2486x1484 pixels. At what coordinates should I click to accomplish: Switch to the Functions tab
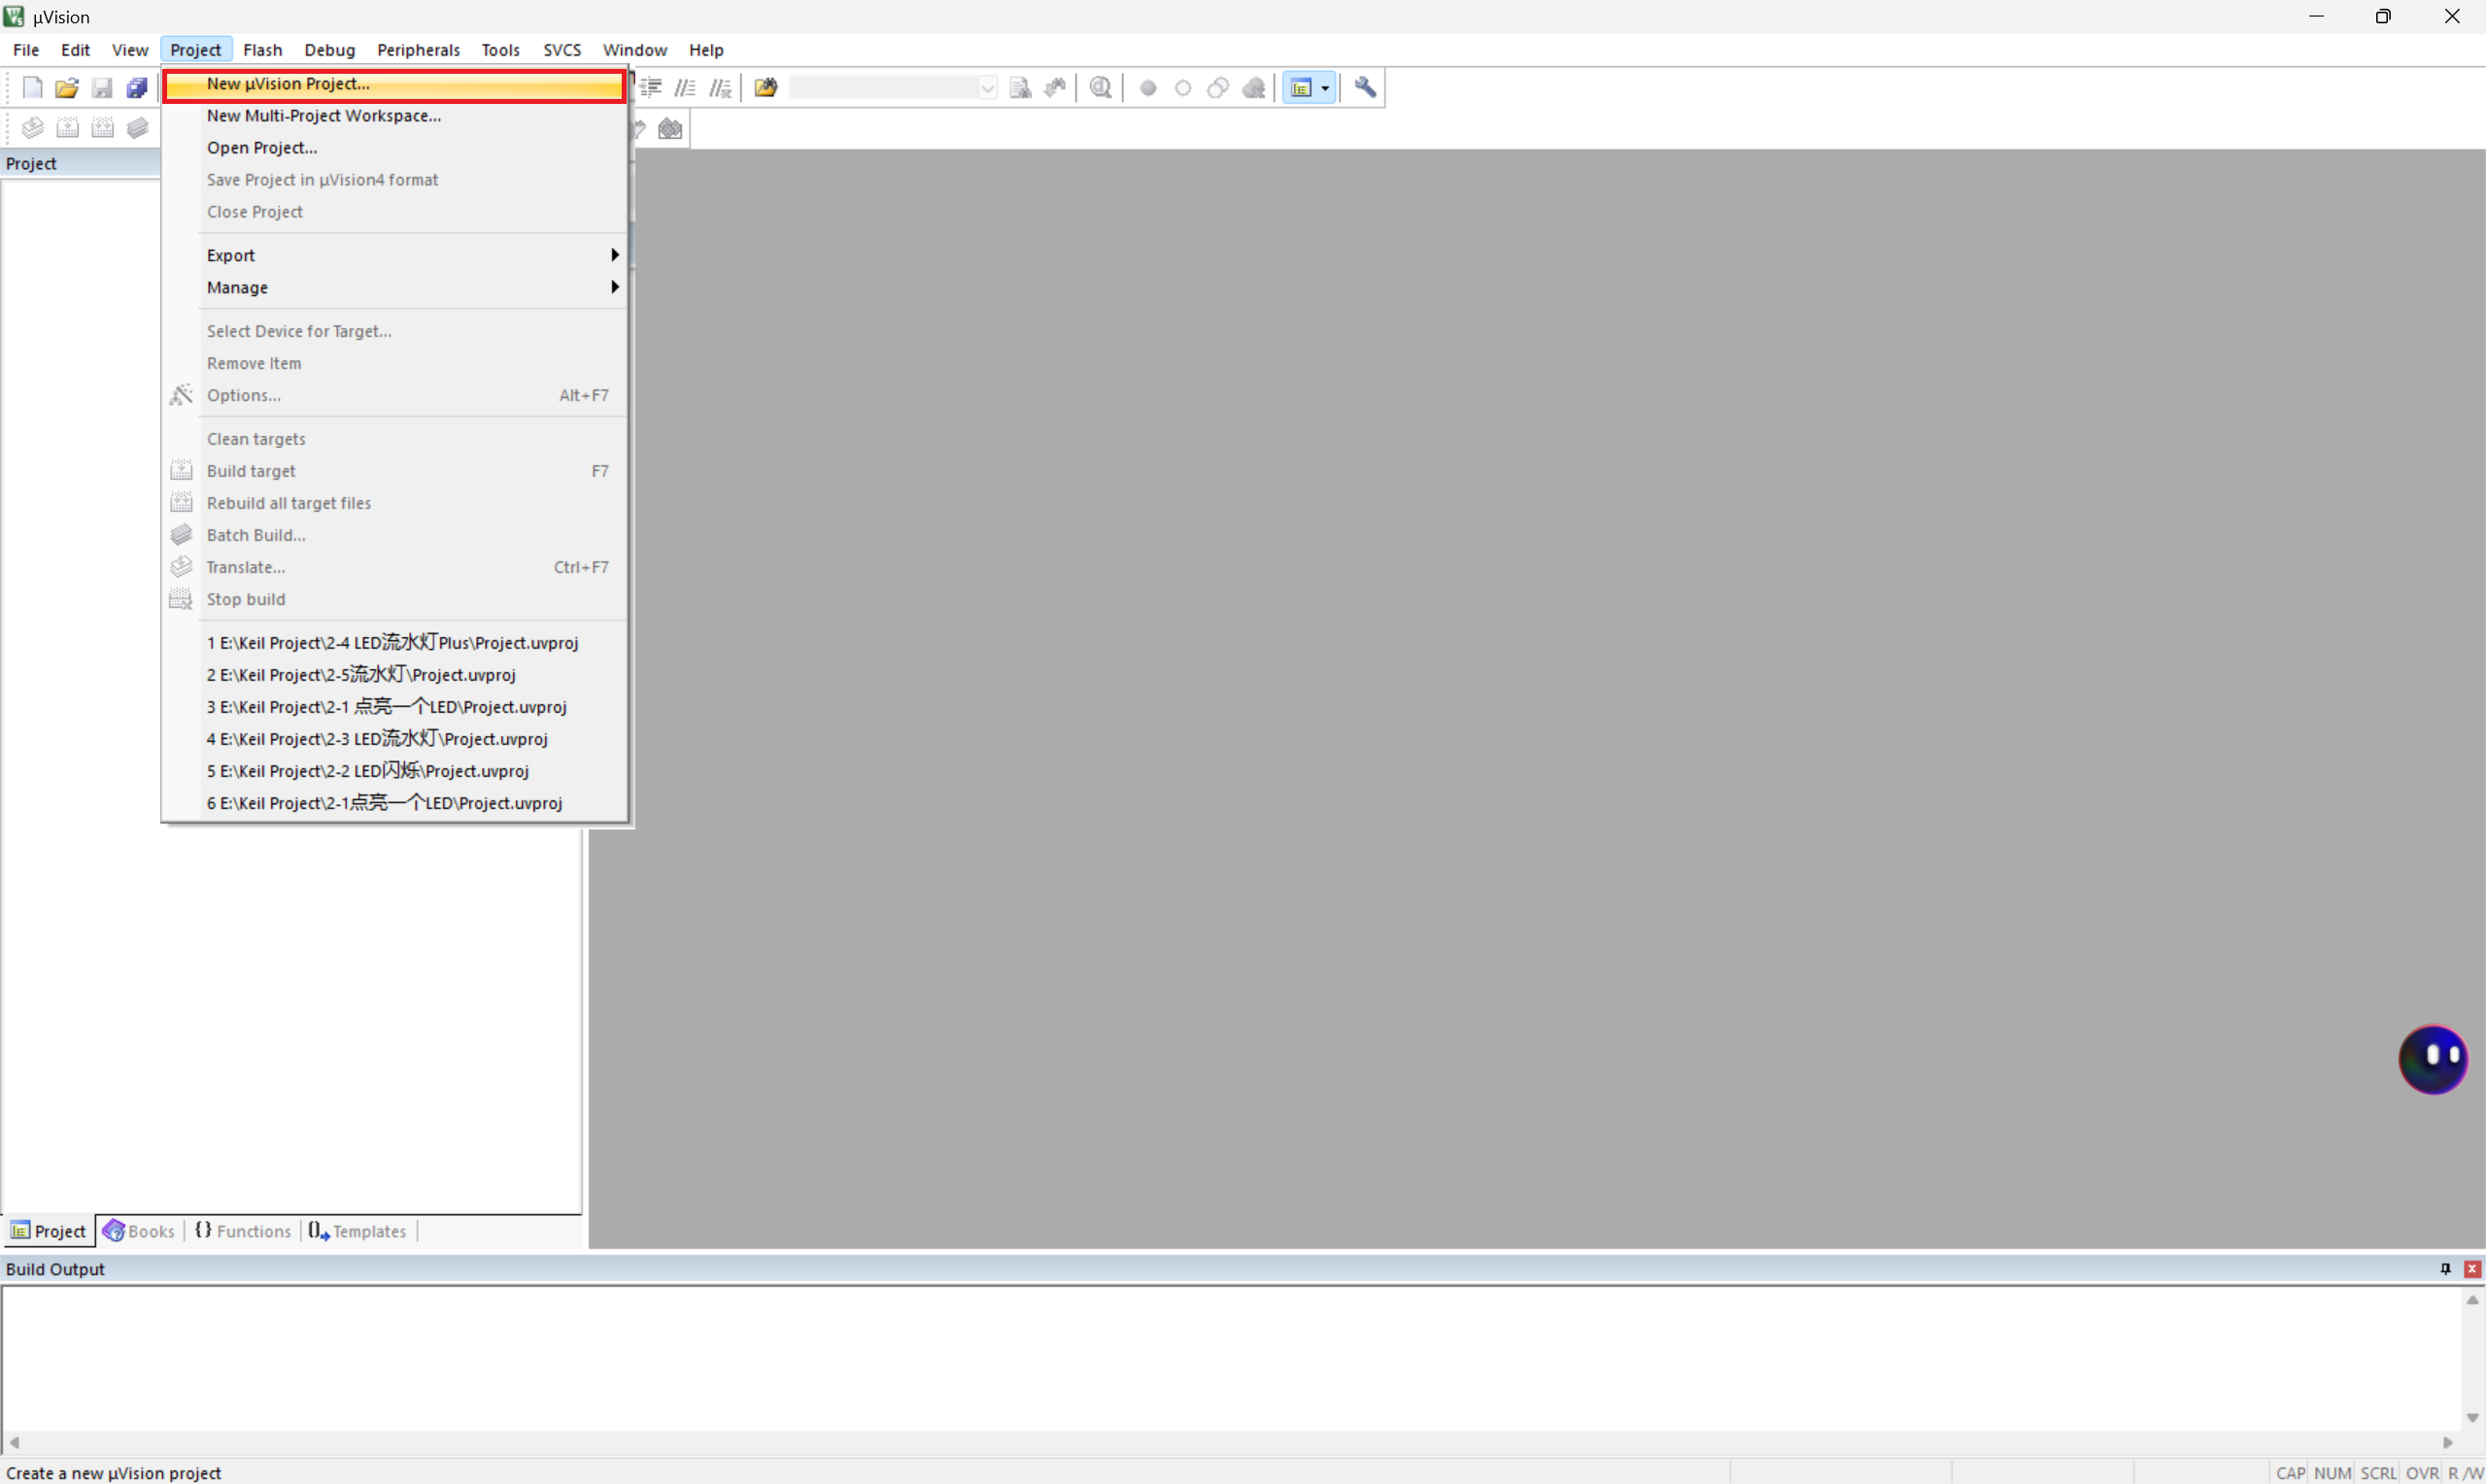coord(243,1231)
